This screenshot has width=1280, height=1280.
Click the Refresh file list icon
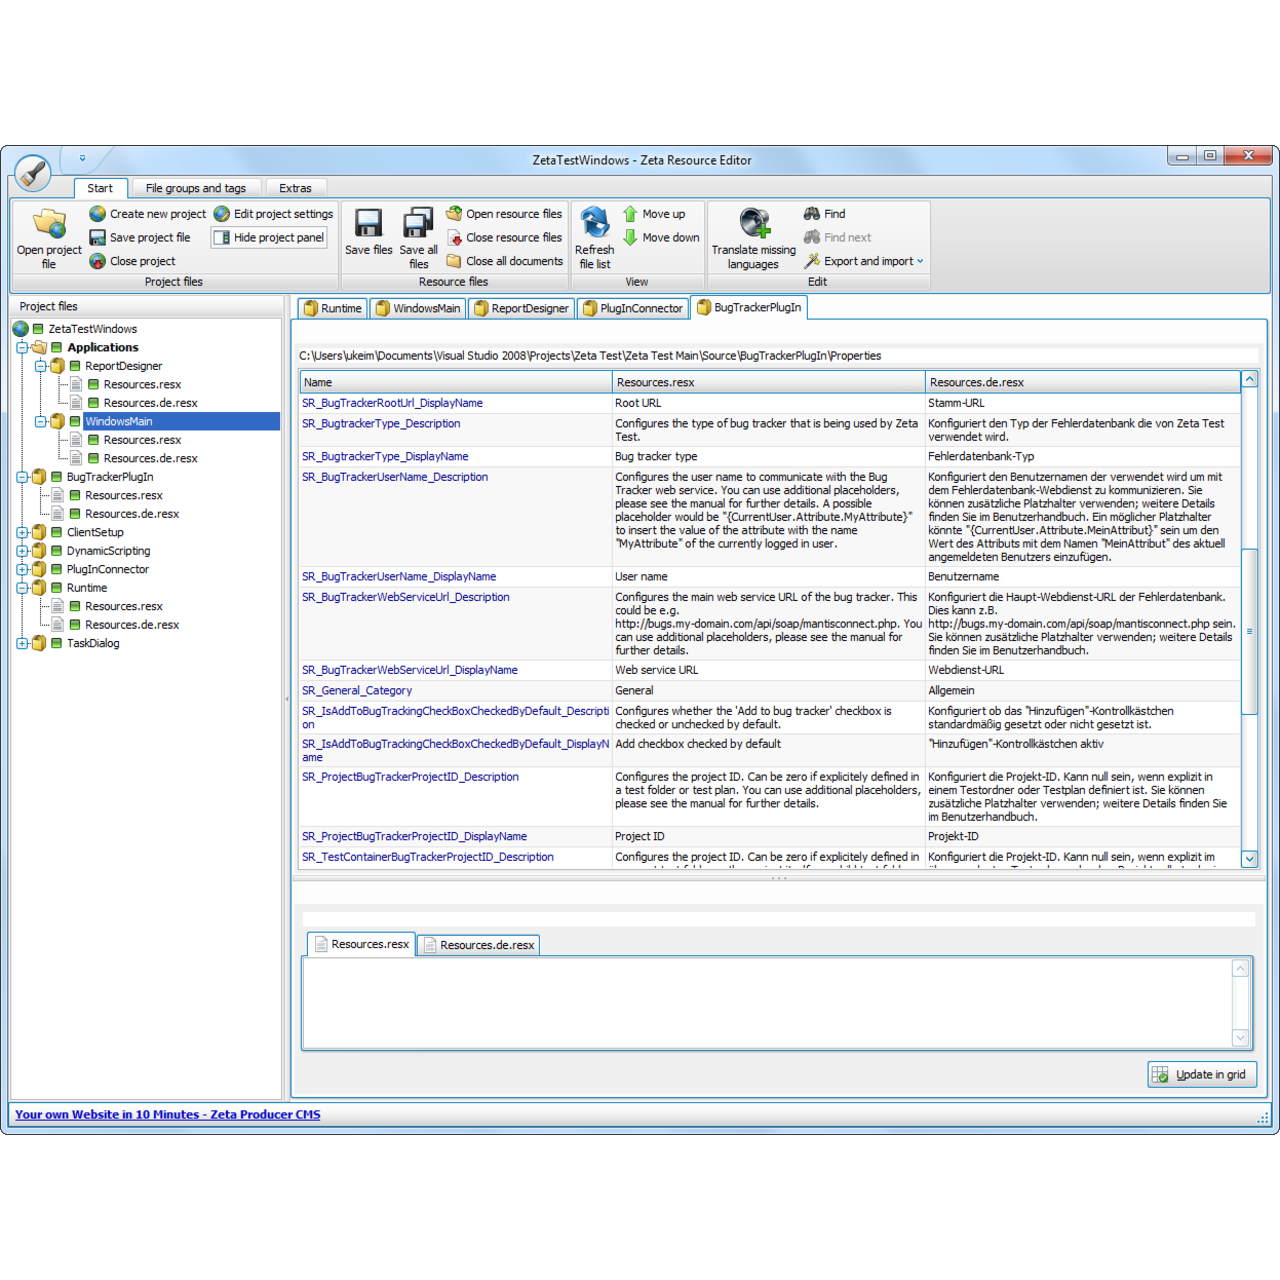coord(595,222)
